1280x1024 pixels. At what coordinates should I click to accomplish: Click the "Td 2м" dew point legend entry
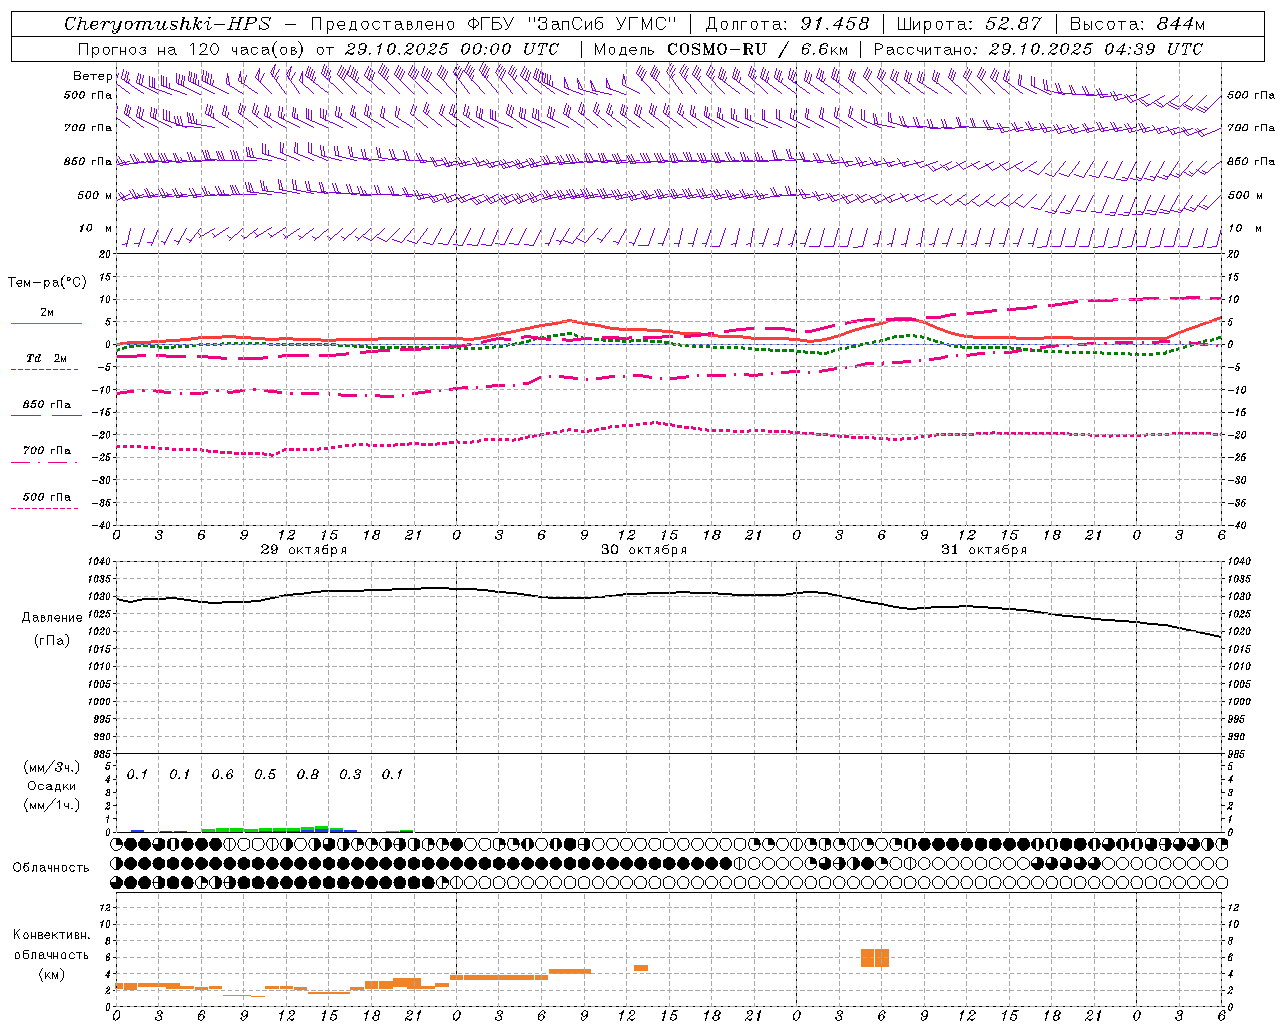tap(46, 358)
